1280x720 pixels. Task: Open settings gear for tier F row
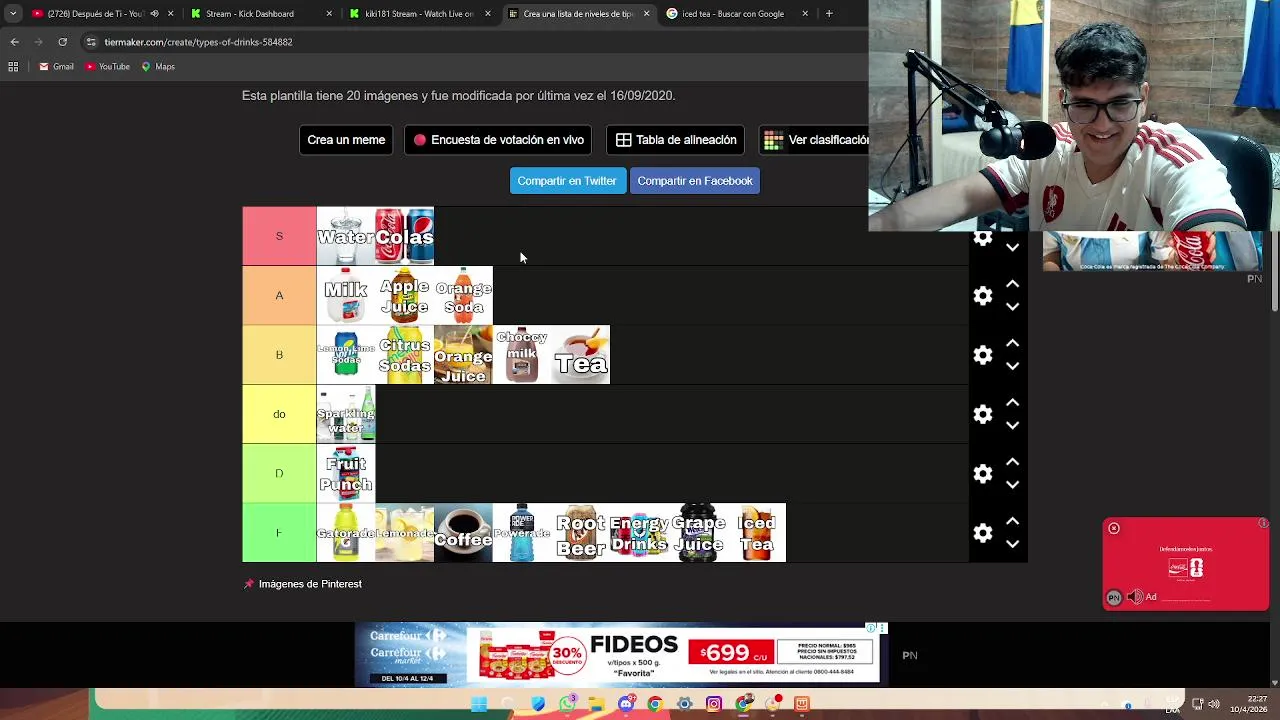[x=983, y=533]
